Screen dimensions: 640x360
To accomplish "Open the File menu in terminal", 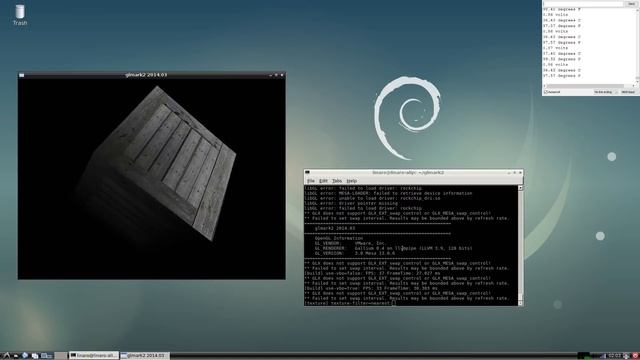I will 311,180.
